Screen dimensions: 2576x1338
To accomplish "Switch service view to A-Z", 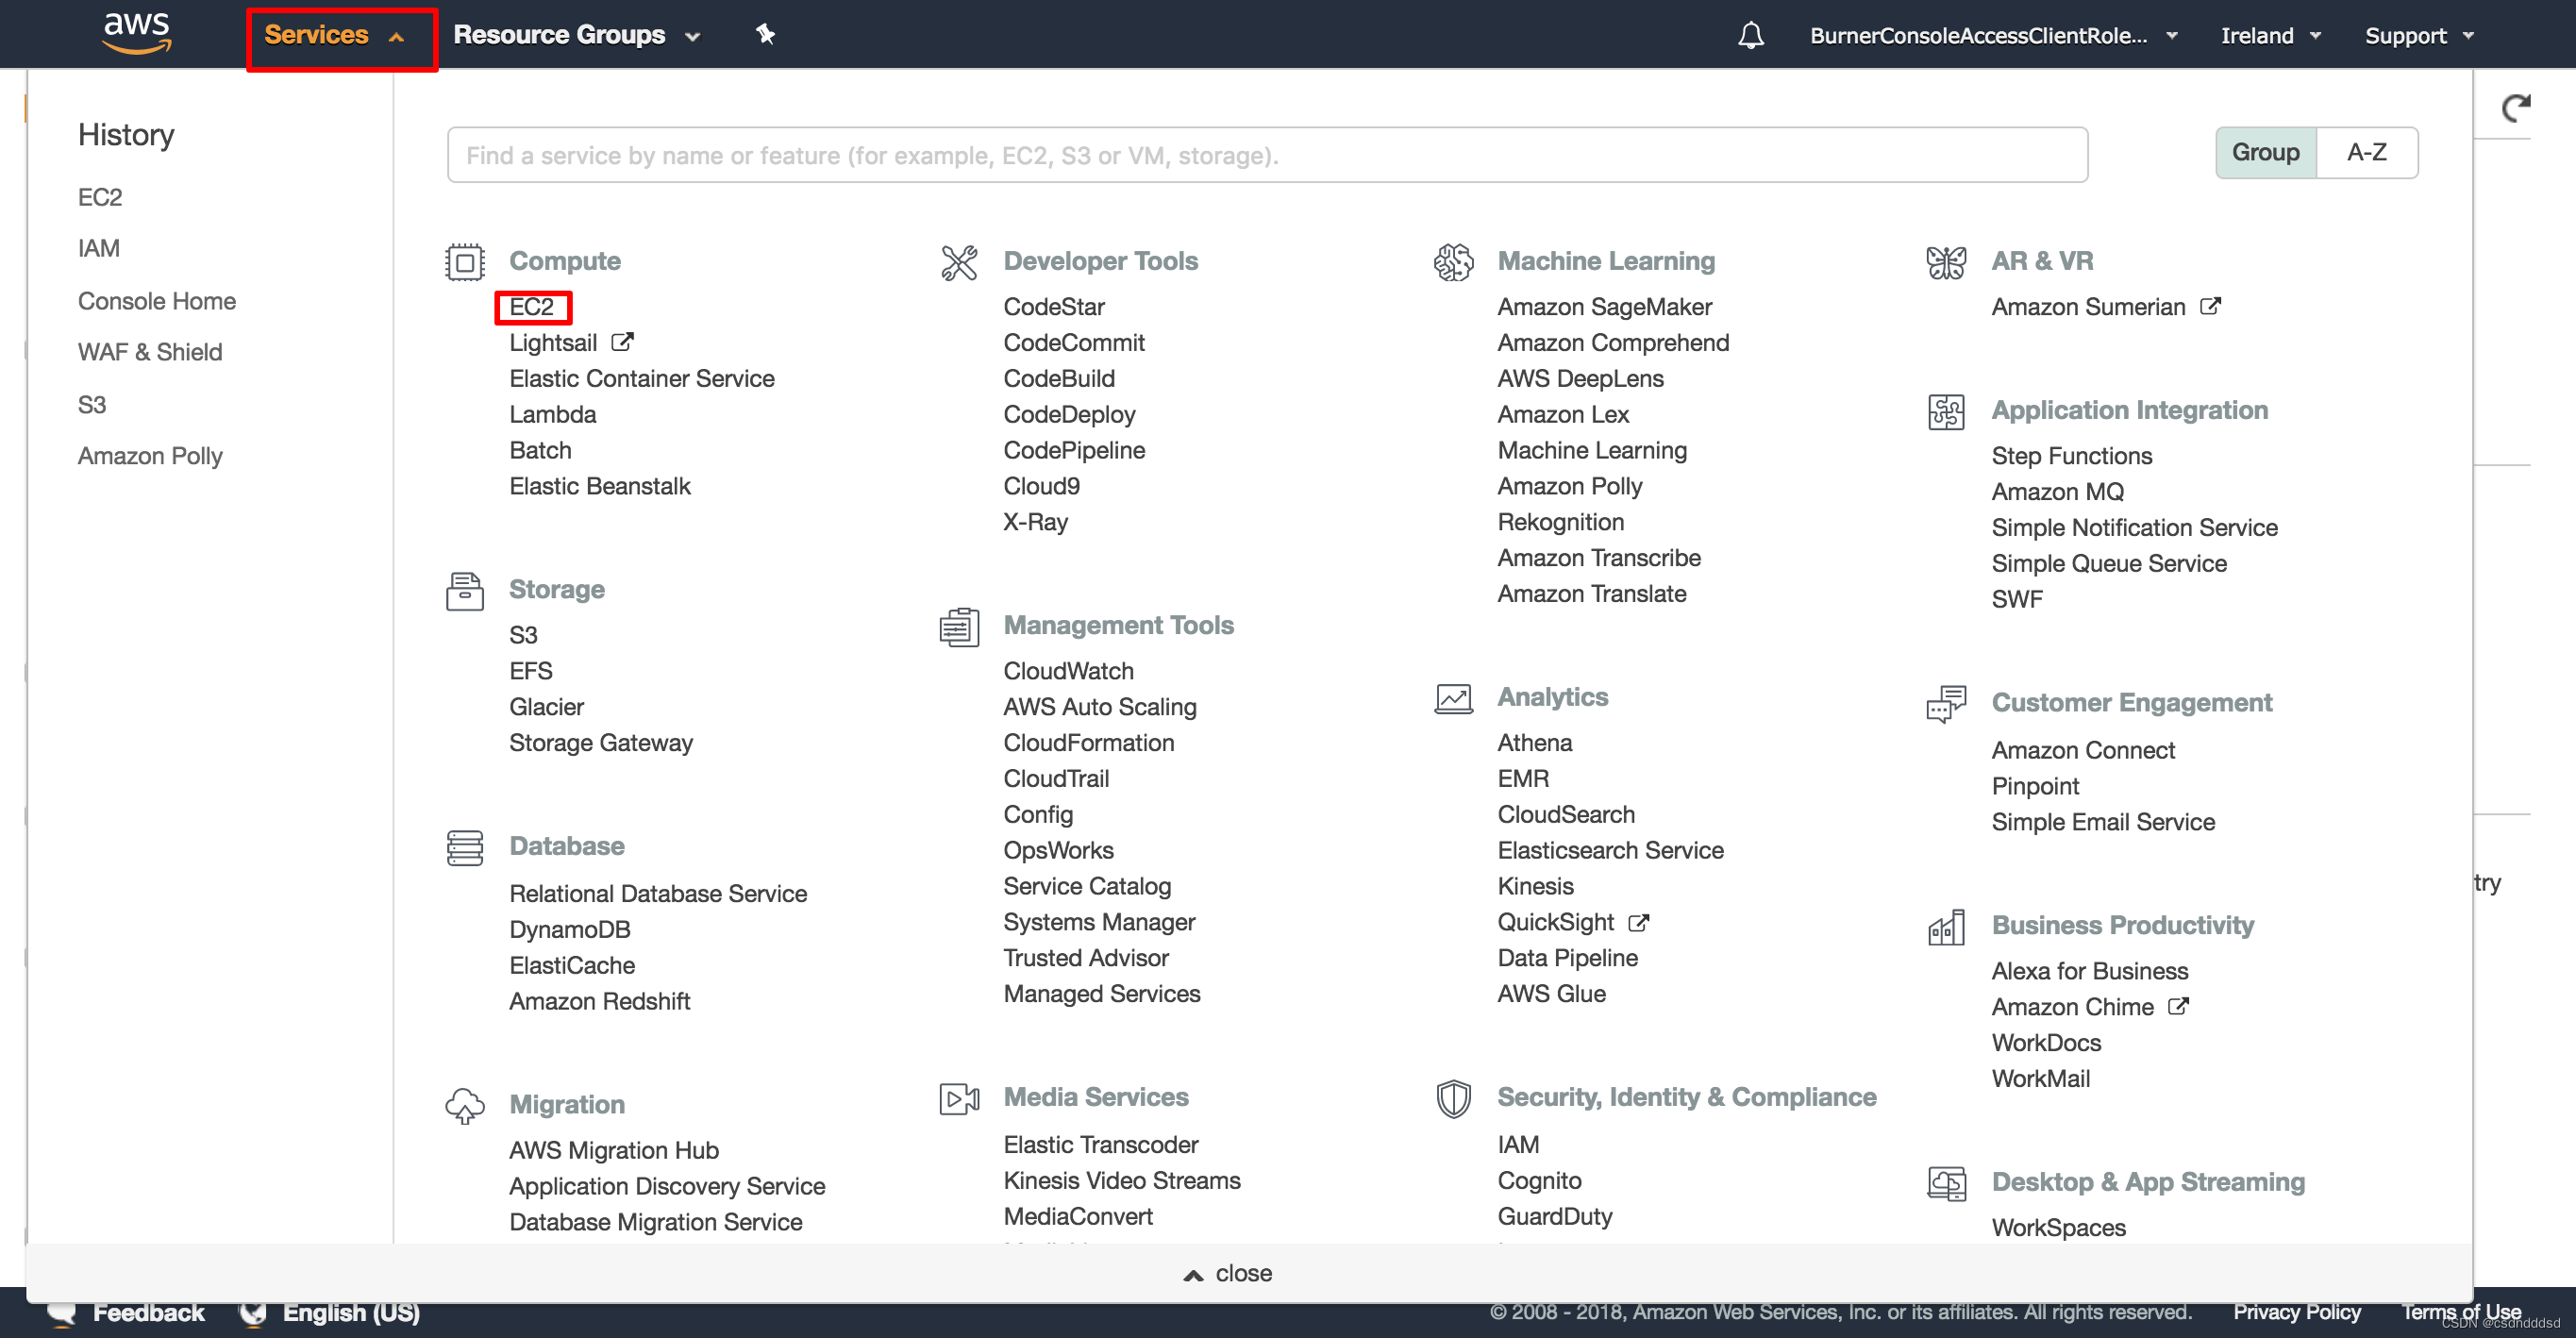I will (2366, 152).
